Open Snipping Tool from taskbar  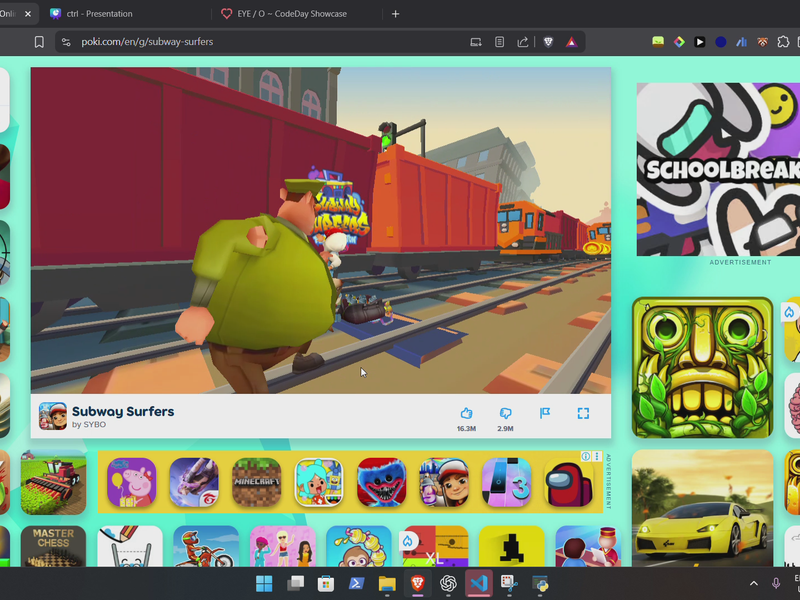tap(509, 583)
